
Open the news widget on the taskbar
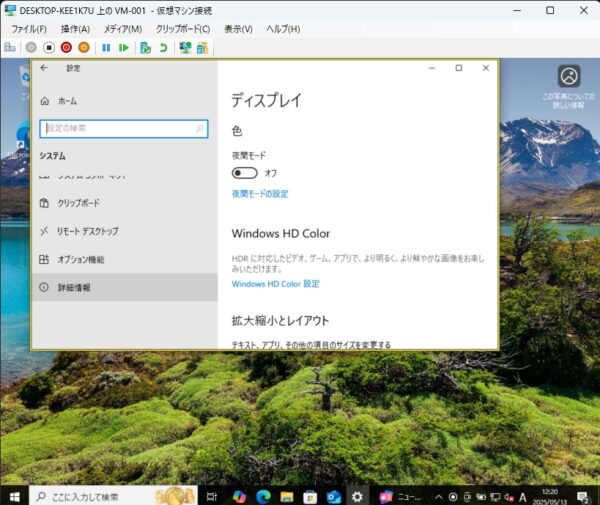click(x=399, y=497)
